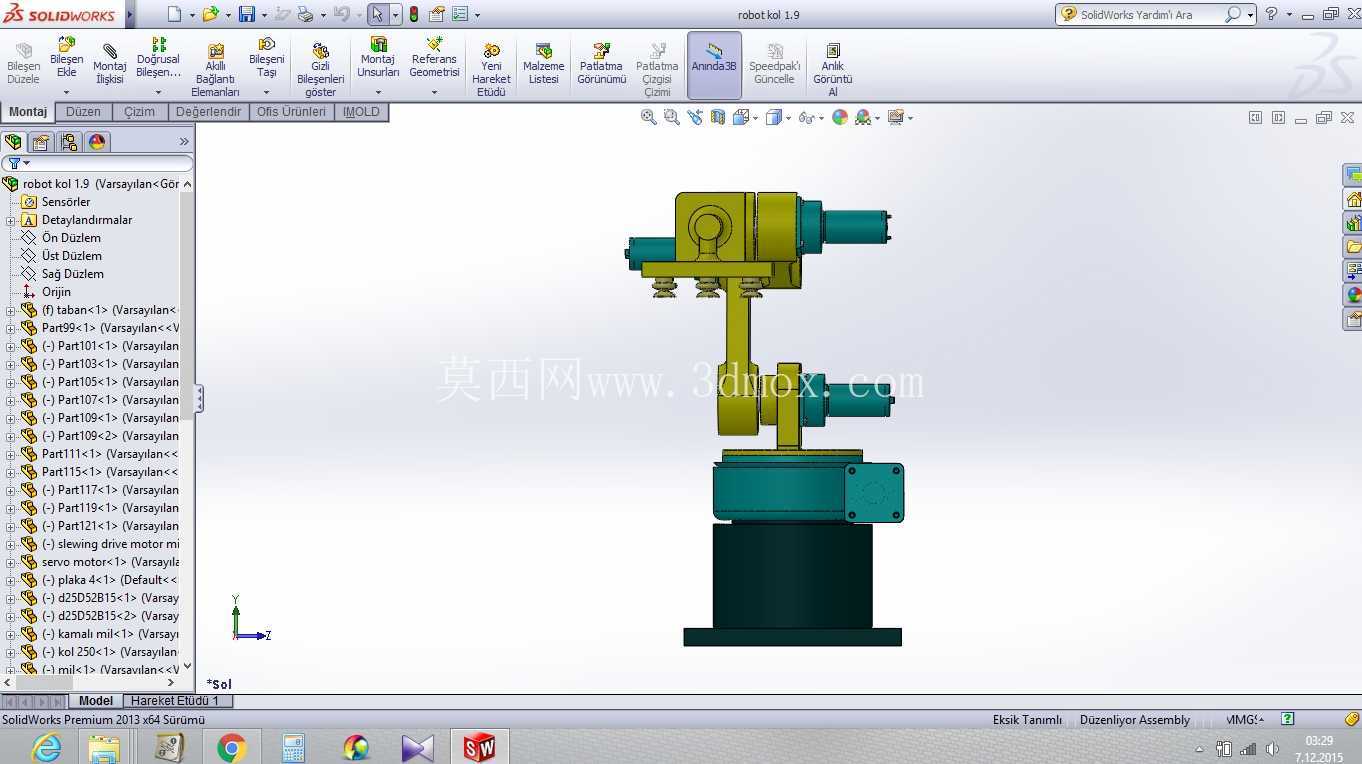Click Bileşen Ekle (insert component) tool
This screenshot has height=764, width=1362.
point(66,59)
